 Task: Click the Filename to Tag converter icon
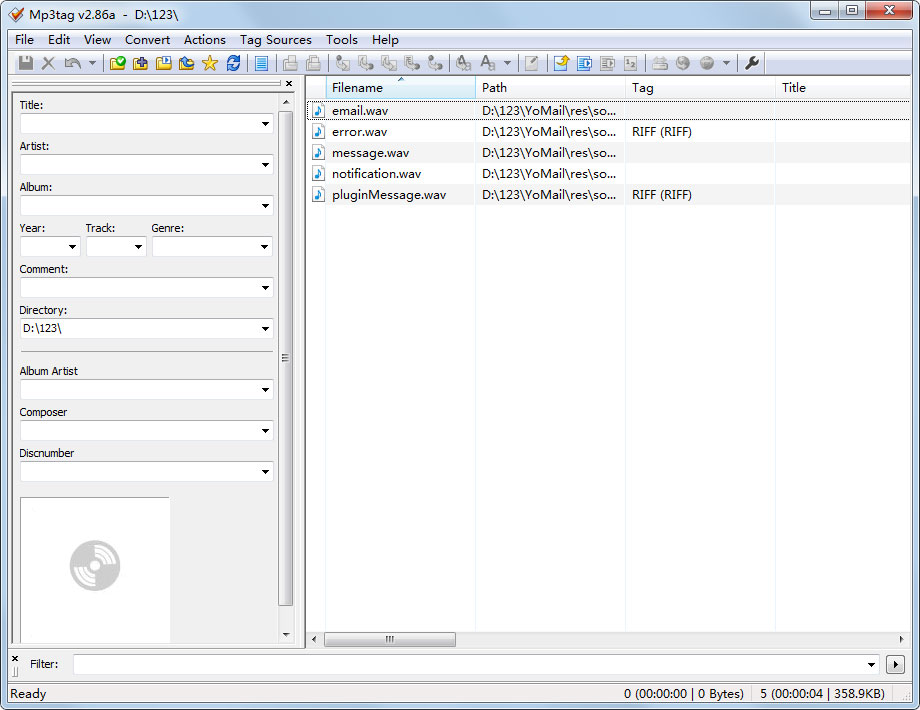(366, 63)
